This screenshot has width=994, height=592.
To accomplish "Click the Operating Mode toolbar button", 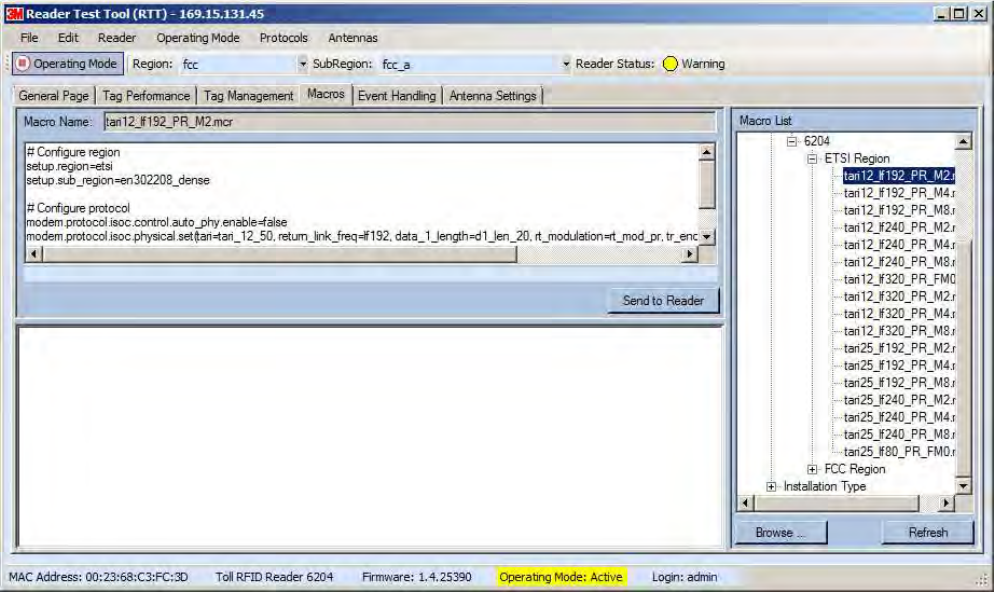I will coord(68,63).
